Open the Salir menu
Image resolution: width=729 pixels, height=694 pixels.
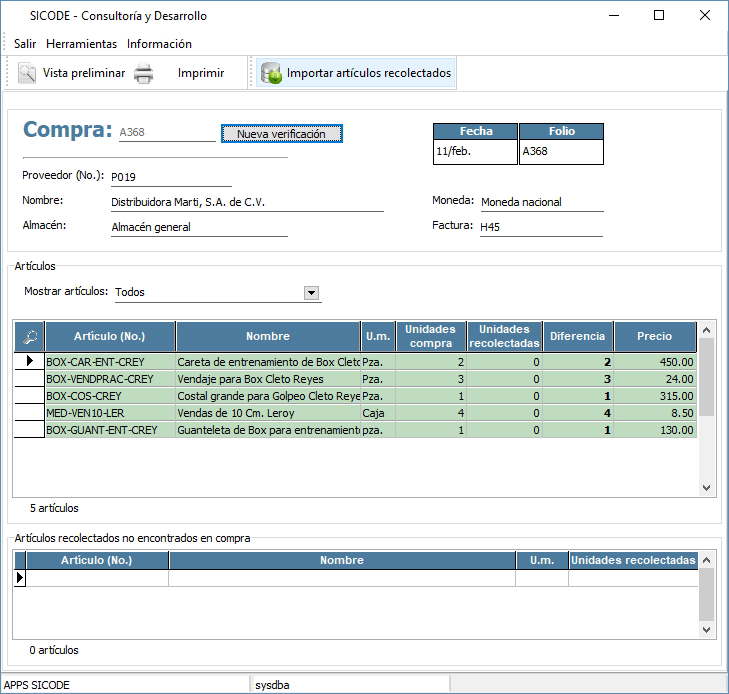pos(25,44)
